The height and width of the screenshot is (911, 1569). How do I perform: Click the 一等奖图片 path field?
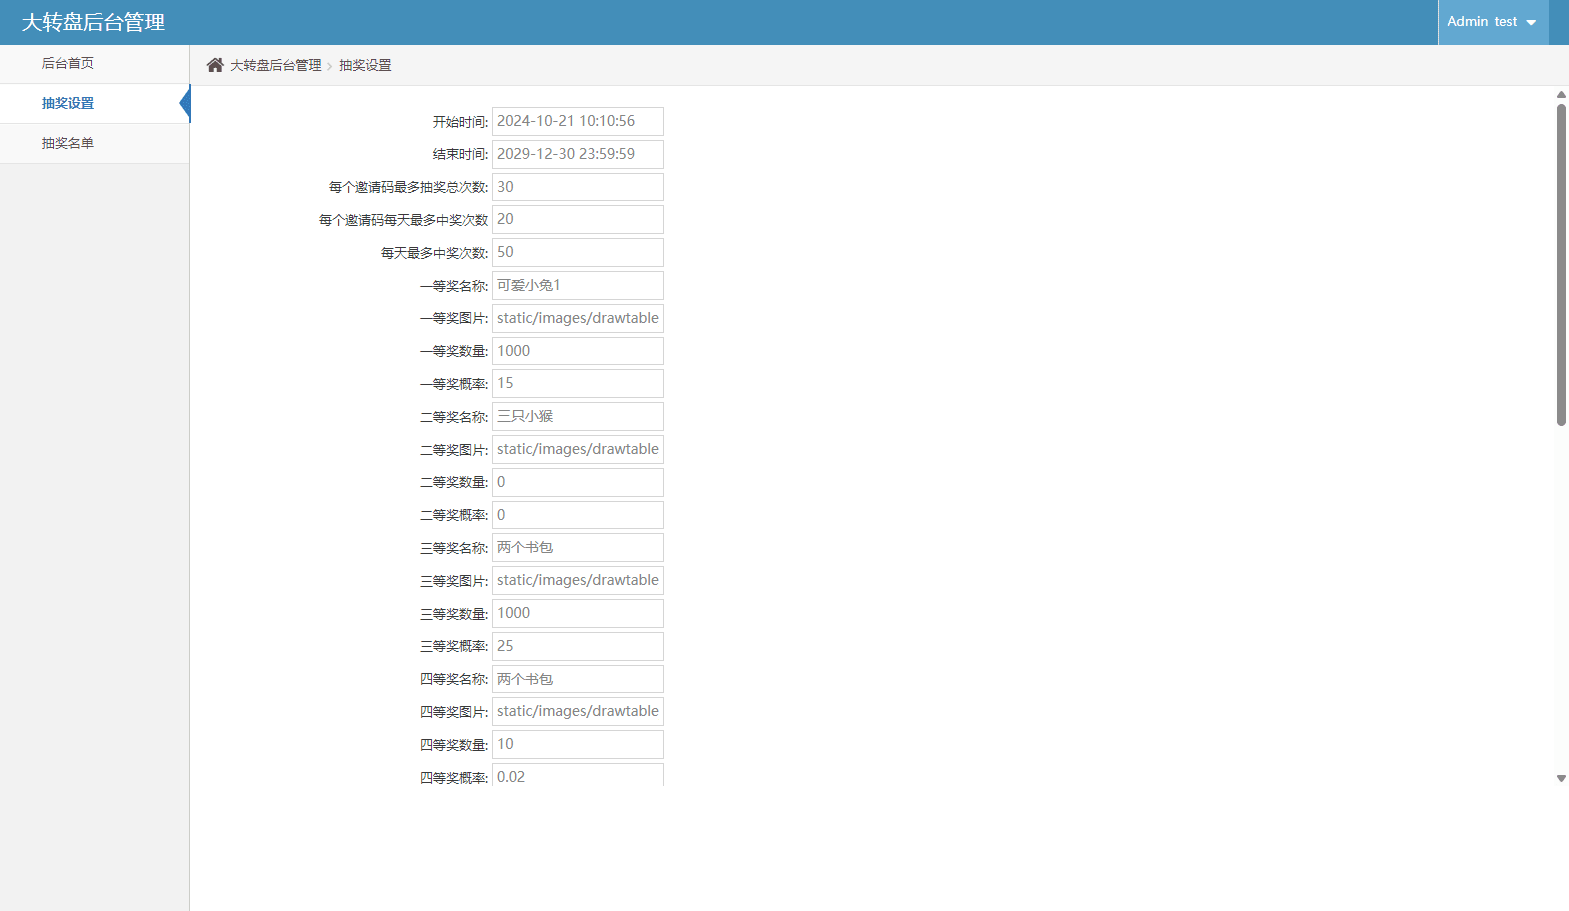[x=578, y=318]
